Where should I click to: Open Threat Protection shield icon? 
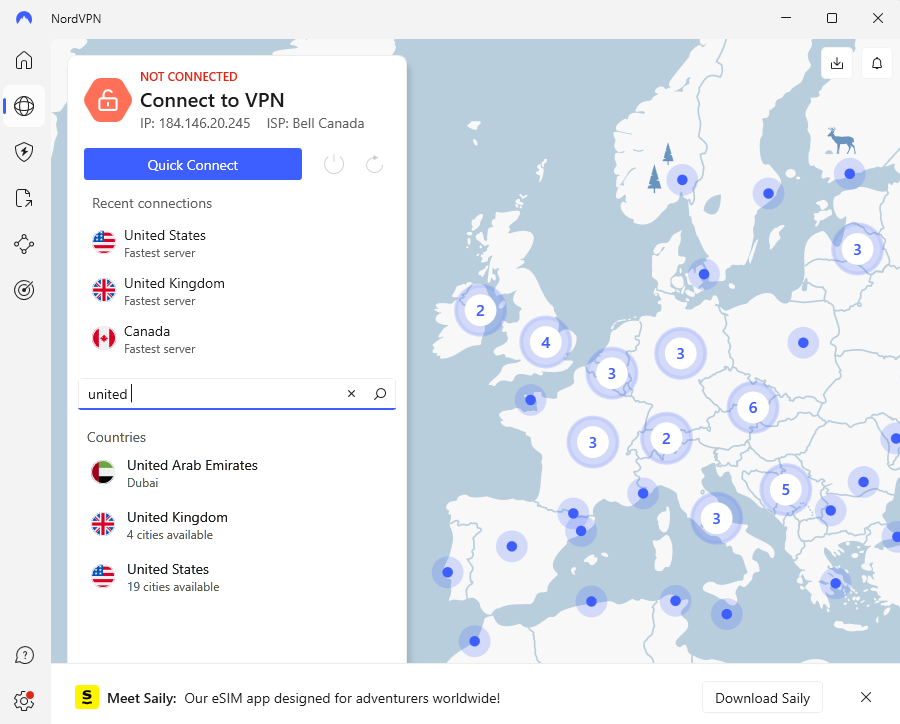(x=24, y=152)
